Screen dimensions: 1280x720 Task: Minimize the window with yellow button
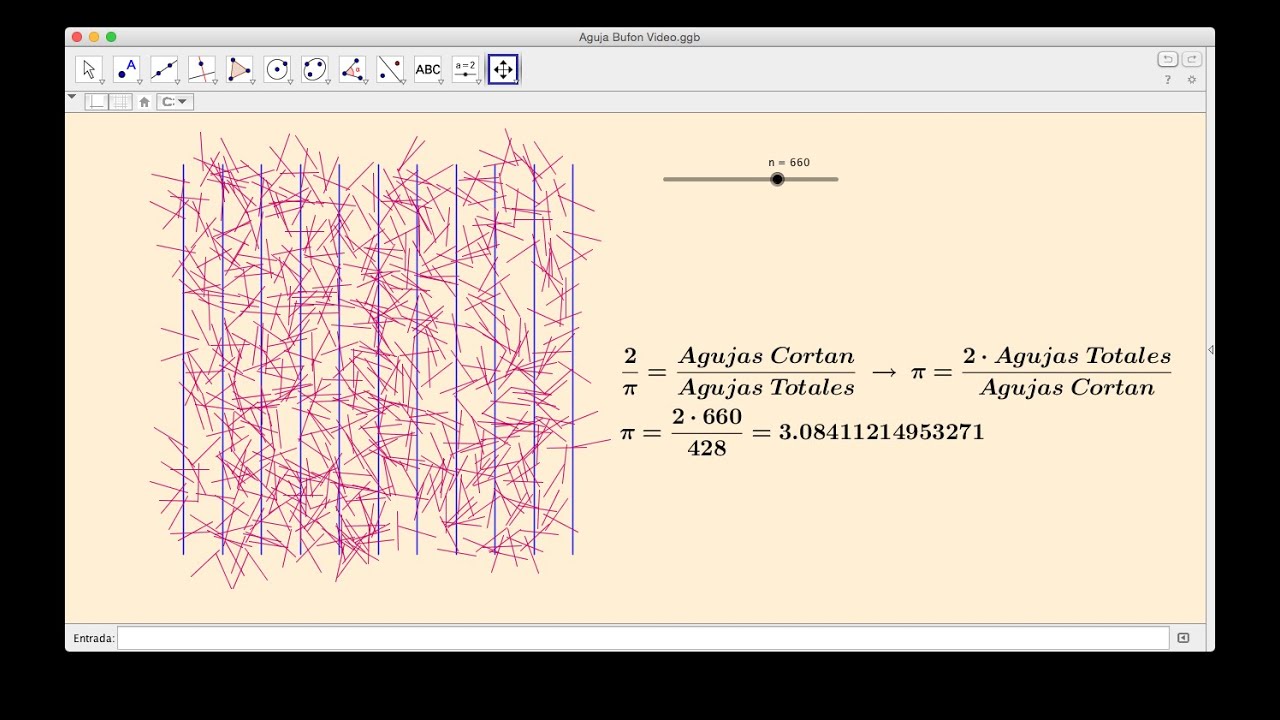tap(94, 37)
